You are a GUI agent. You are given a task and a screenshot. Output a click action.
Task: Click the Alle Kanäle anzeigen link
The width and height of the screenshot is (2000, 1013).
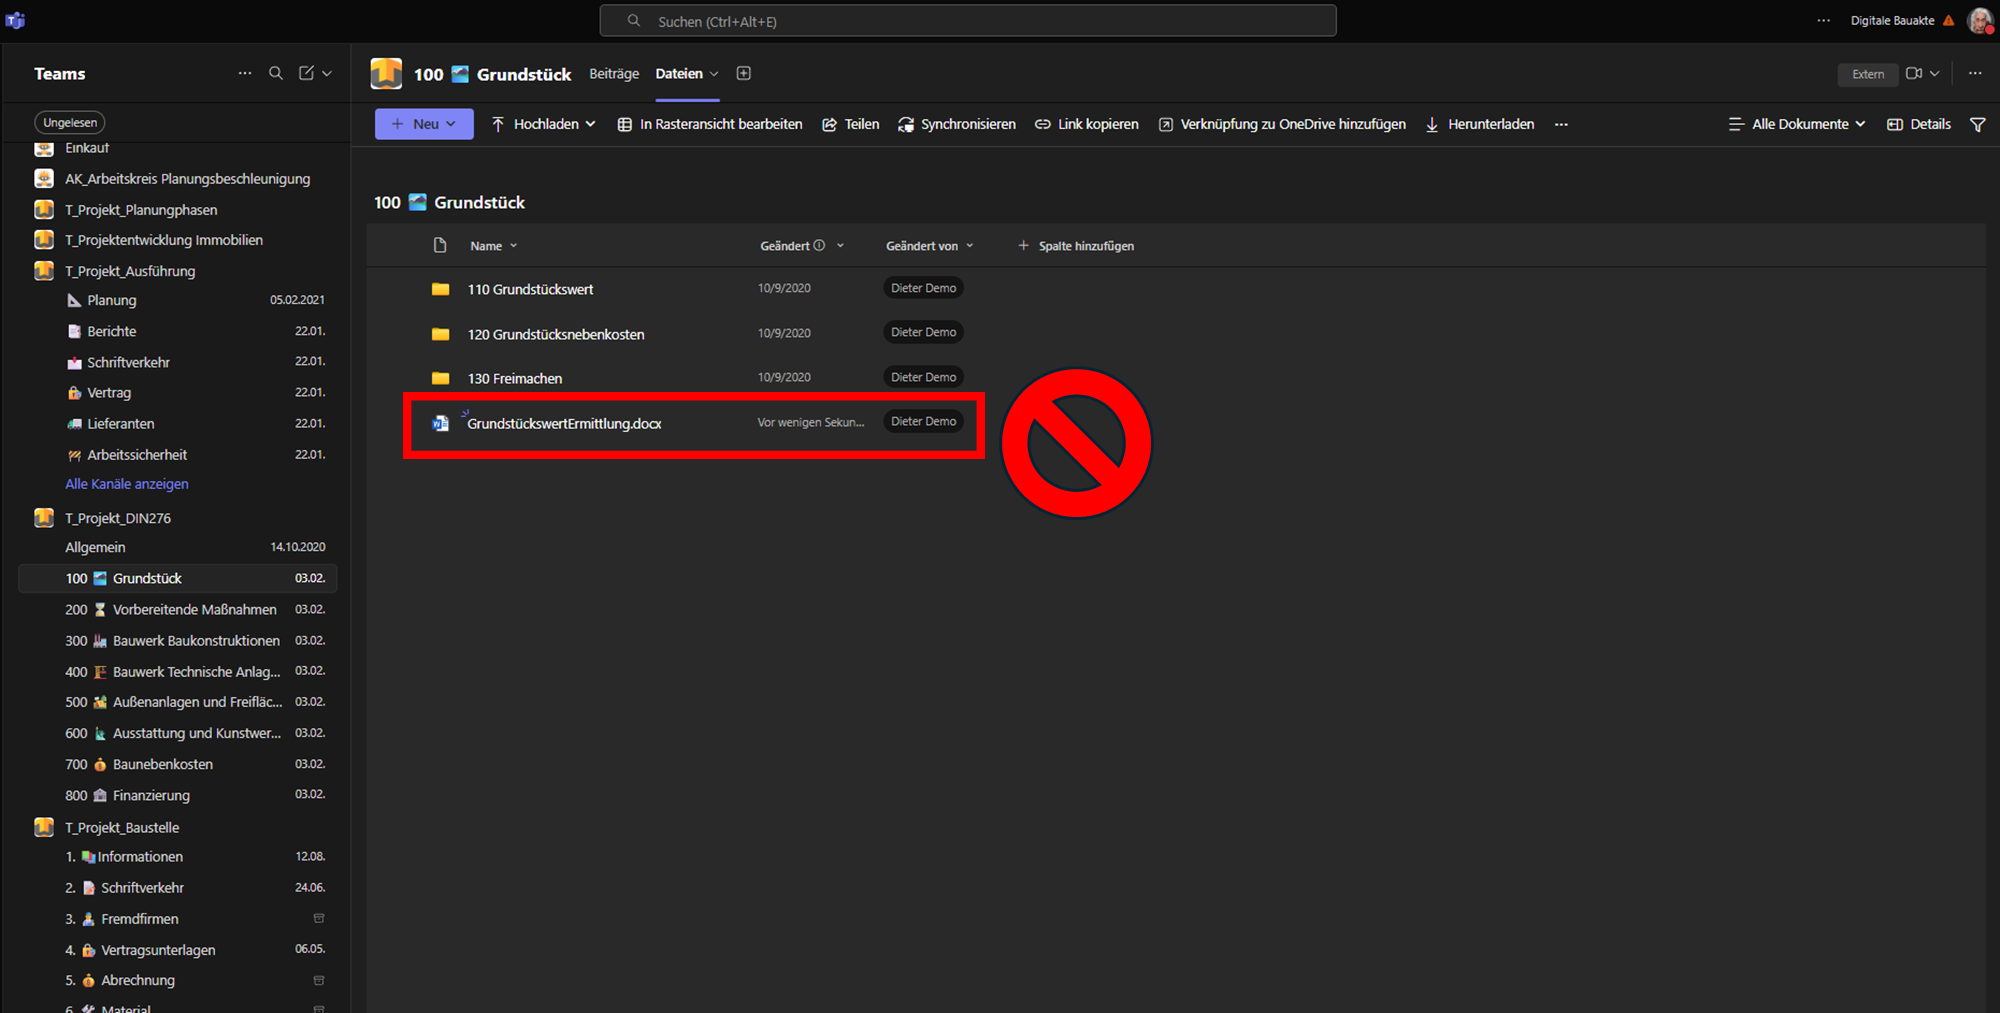[127, 484]
